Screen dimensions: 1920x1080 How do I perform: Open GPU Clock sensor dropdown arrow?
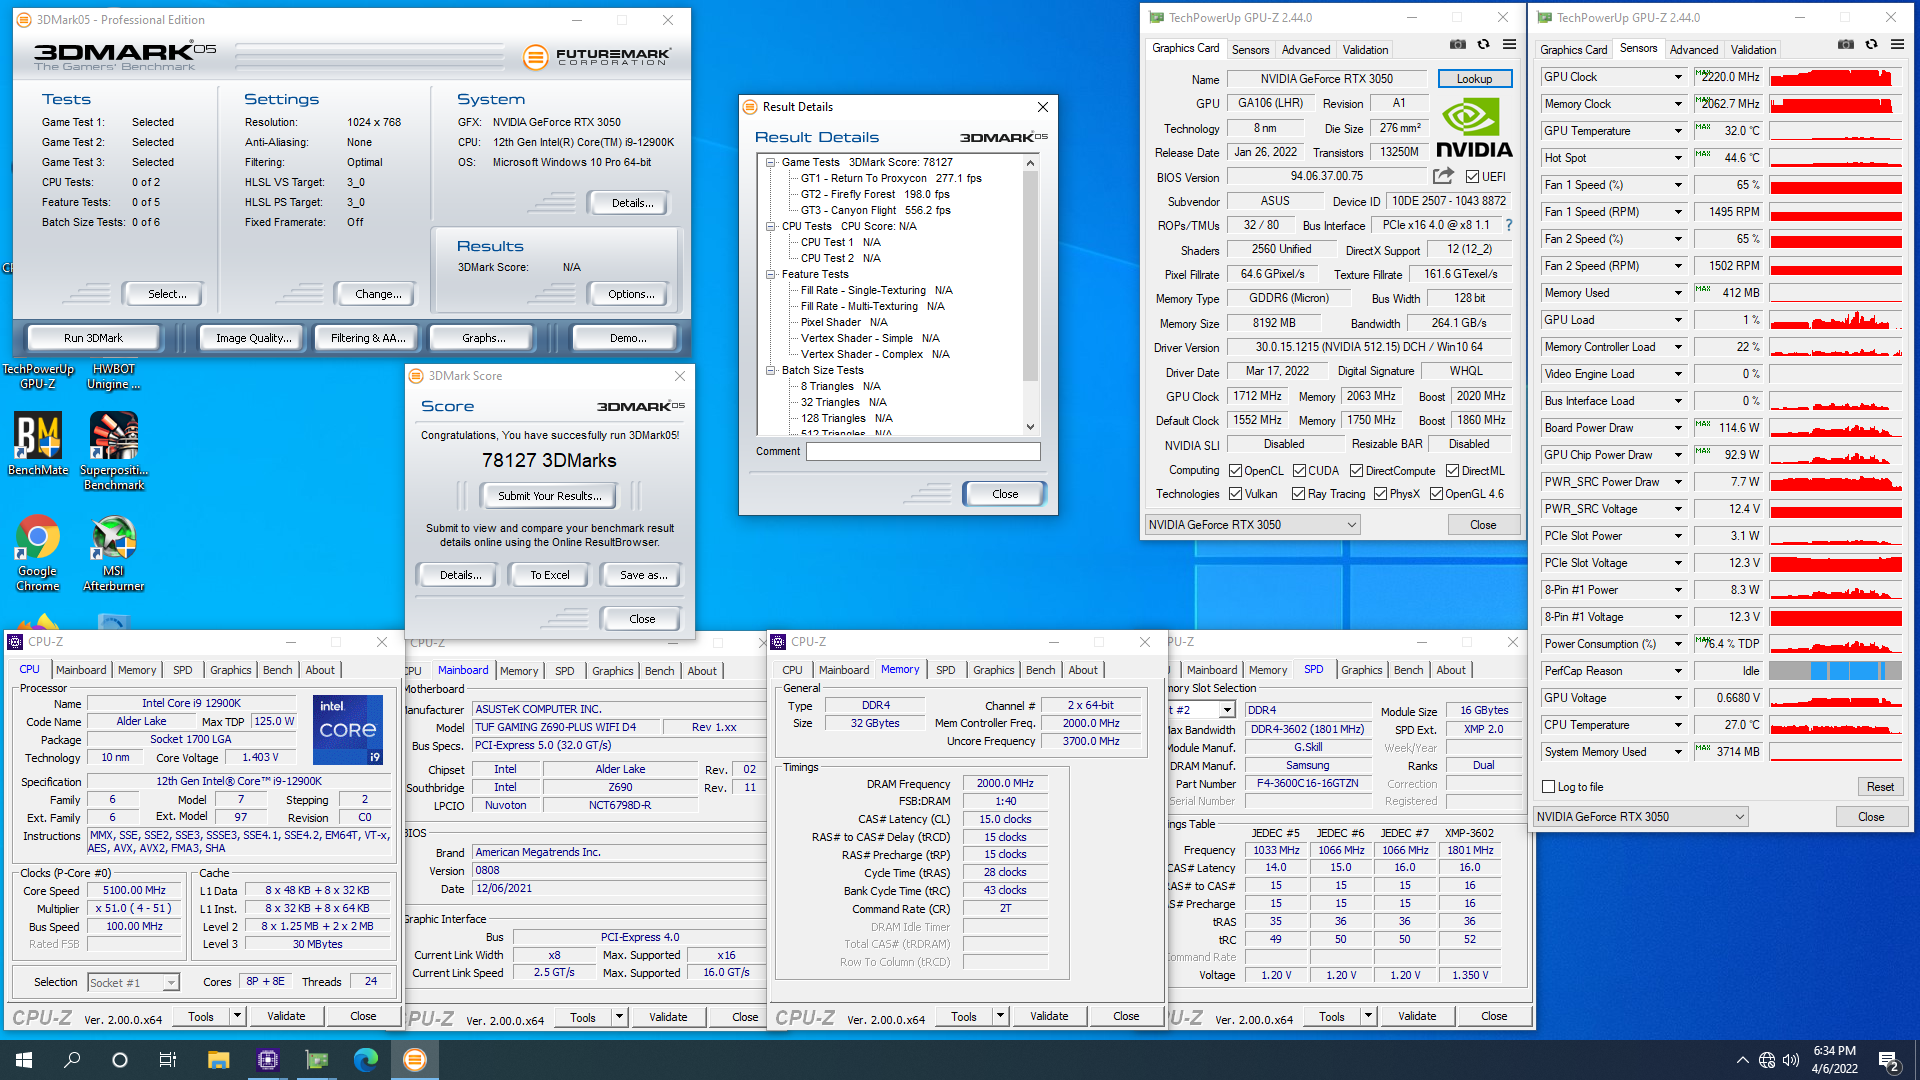(1678, 77)
